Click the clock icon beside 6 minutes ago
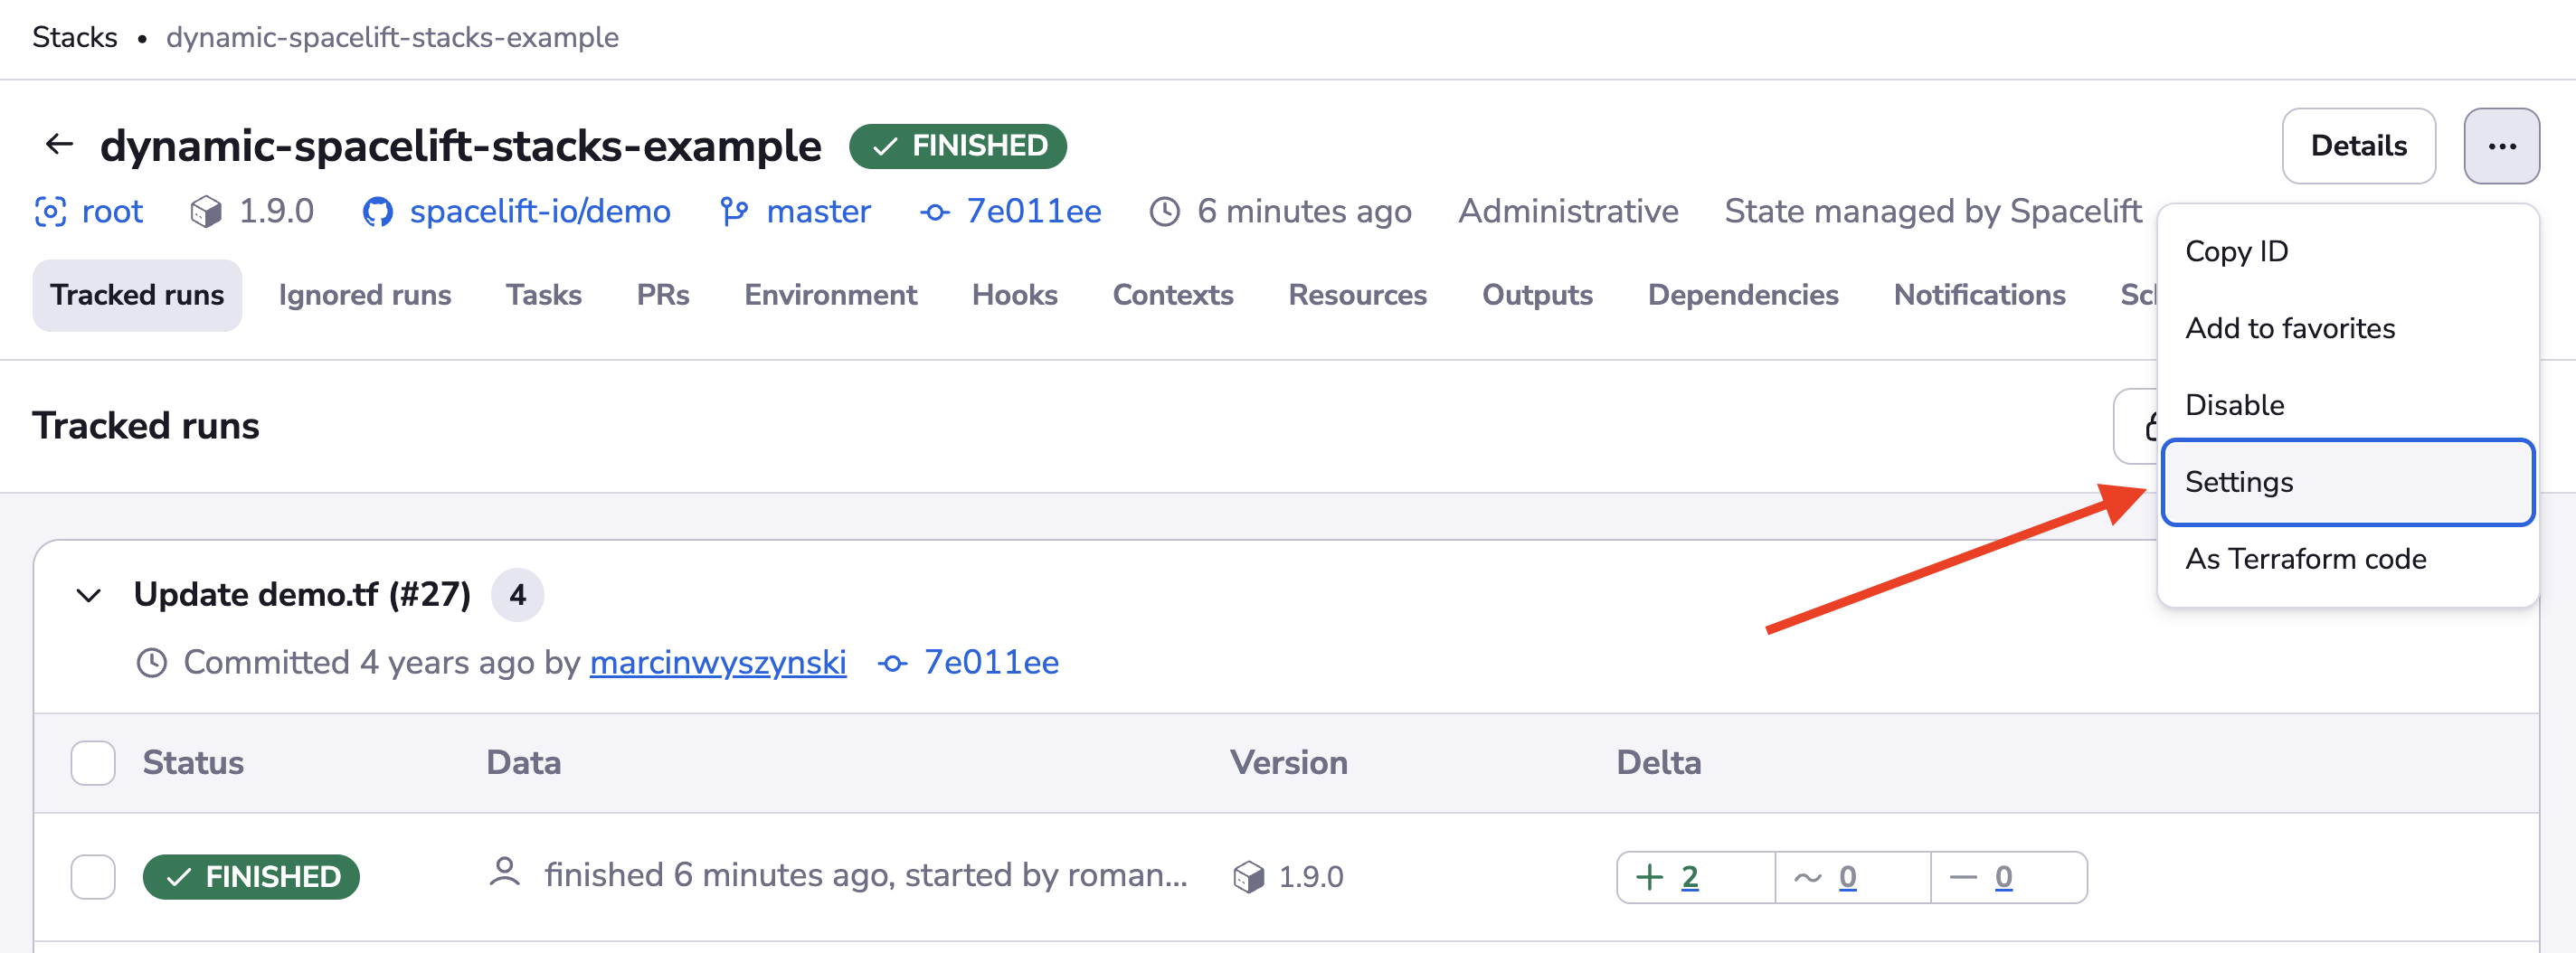Image resolution: width=2576 pixels, height=953 pixels. [1164, 212]
